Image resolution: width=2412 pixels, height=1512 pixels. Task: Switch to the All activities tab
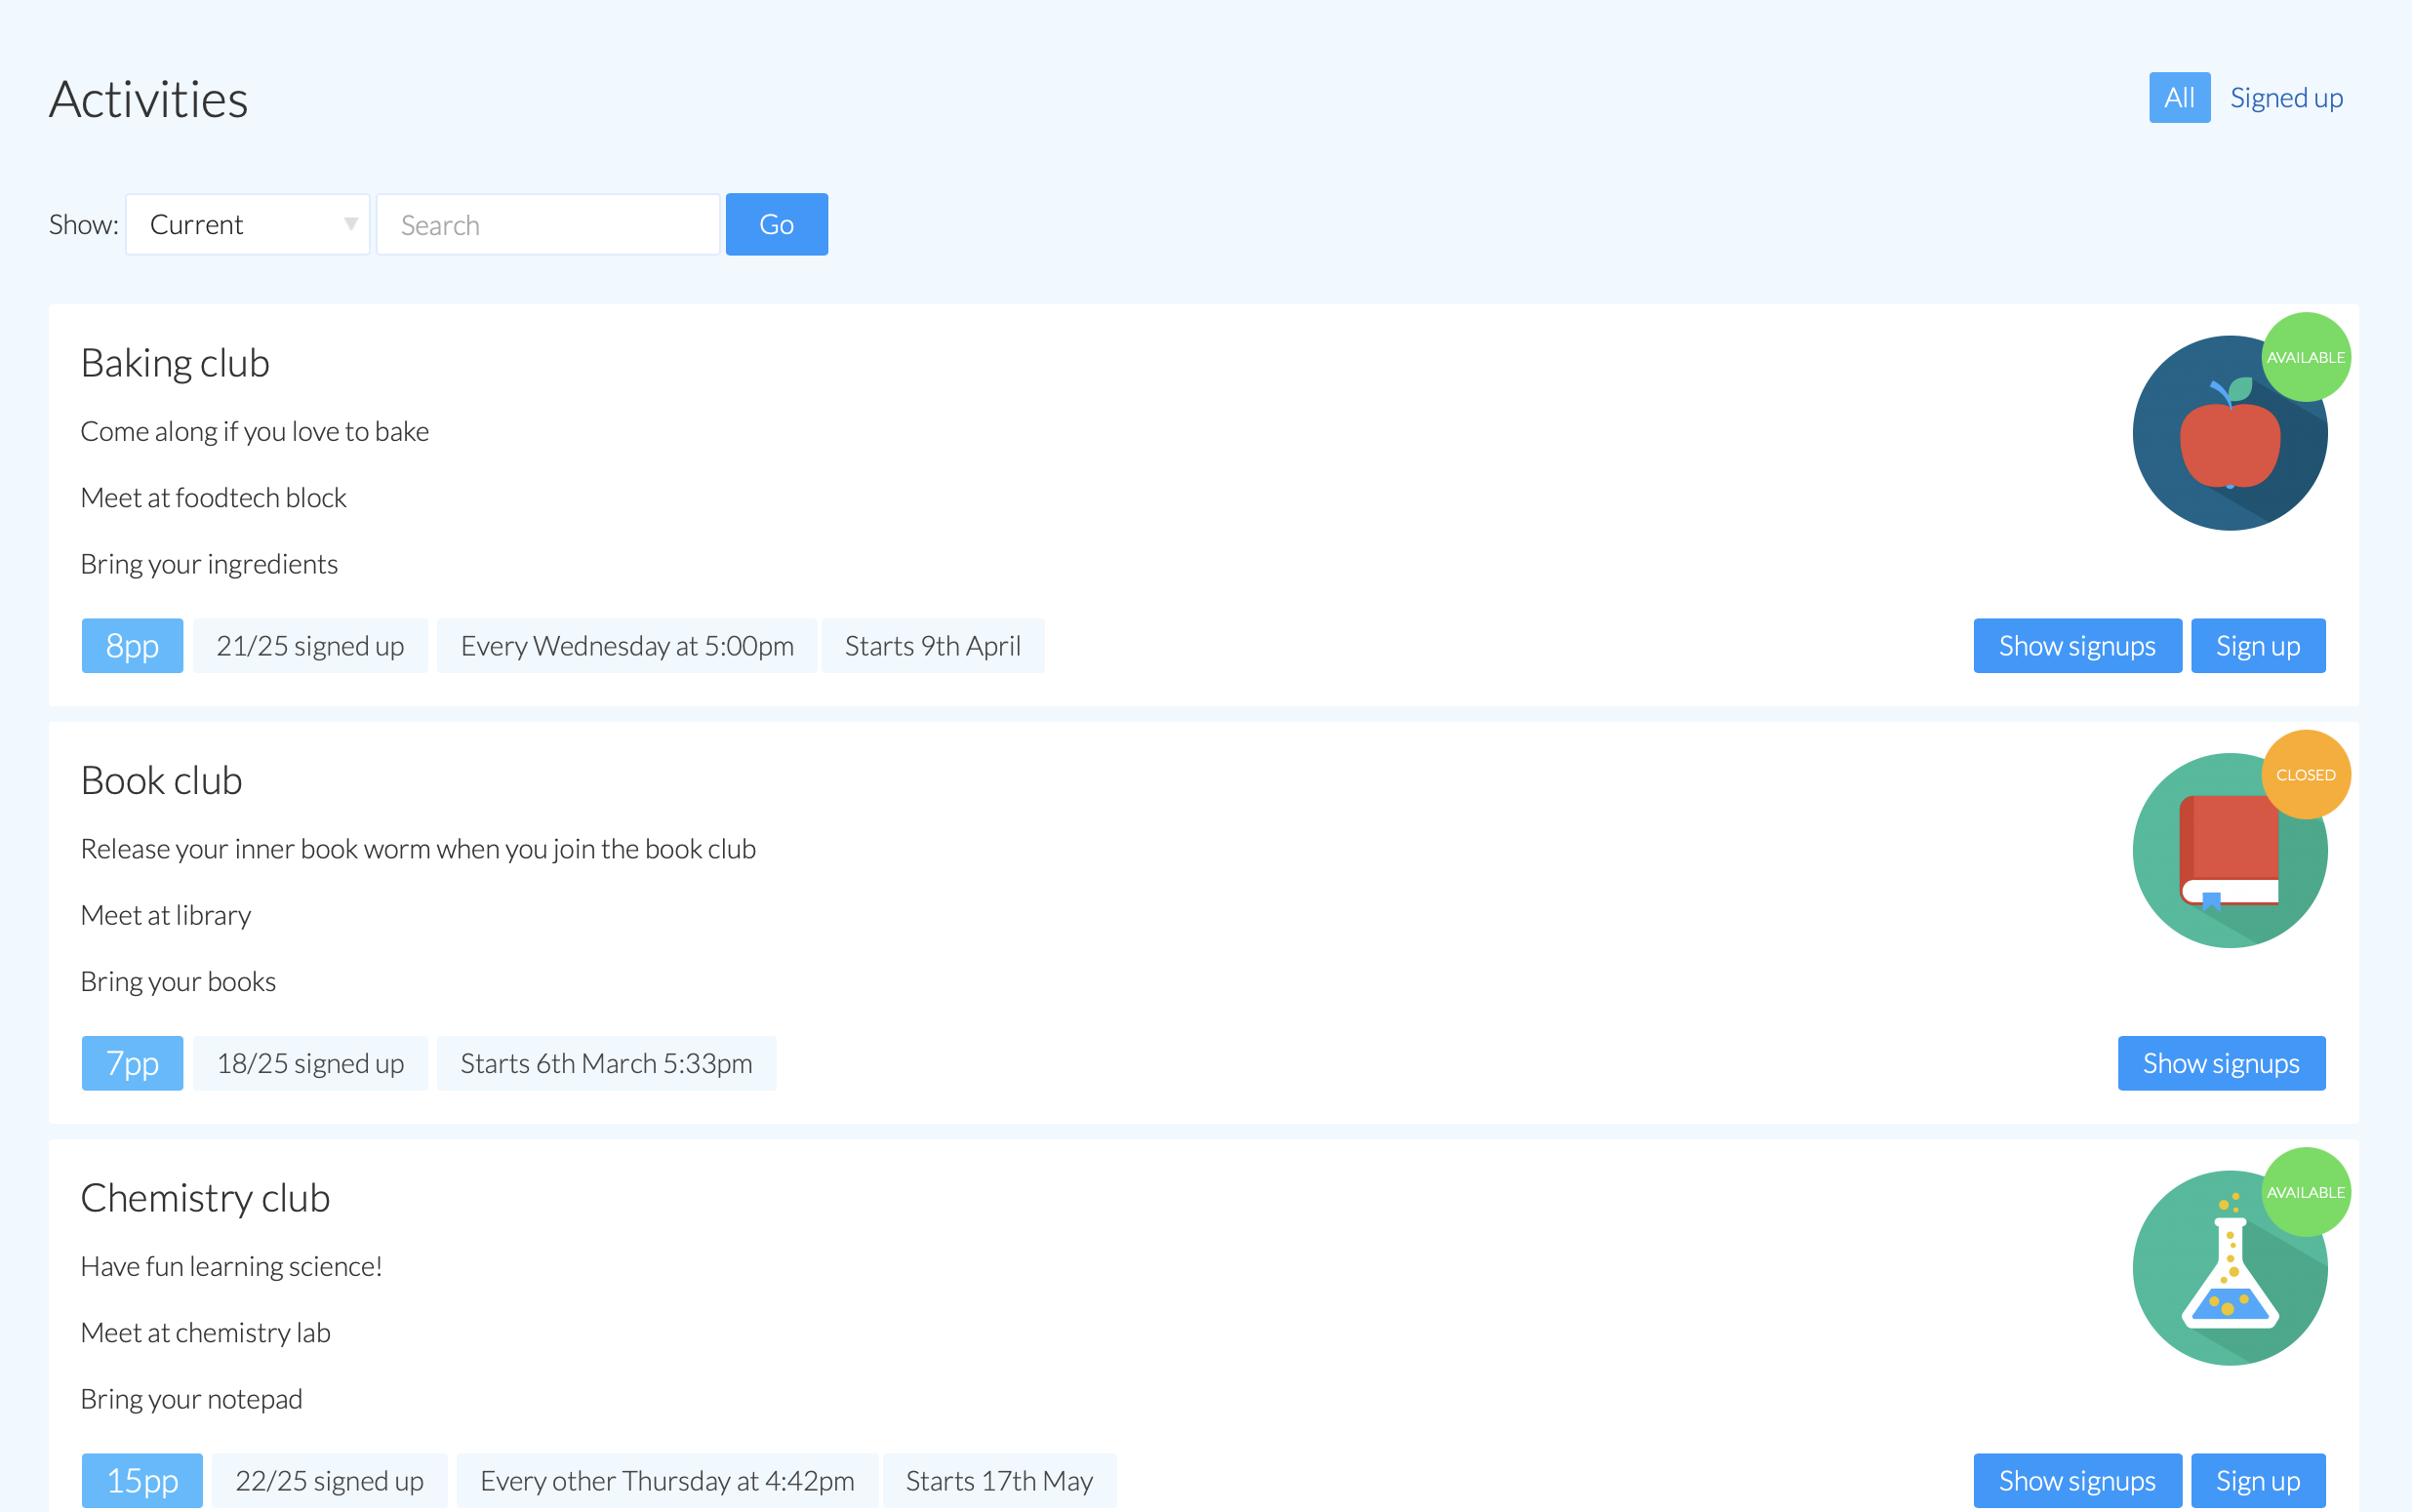coord(2178,98)
